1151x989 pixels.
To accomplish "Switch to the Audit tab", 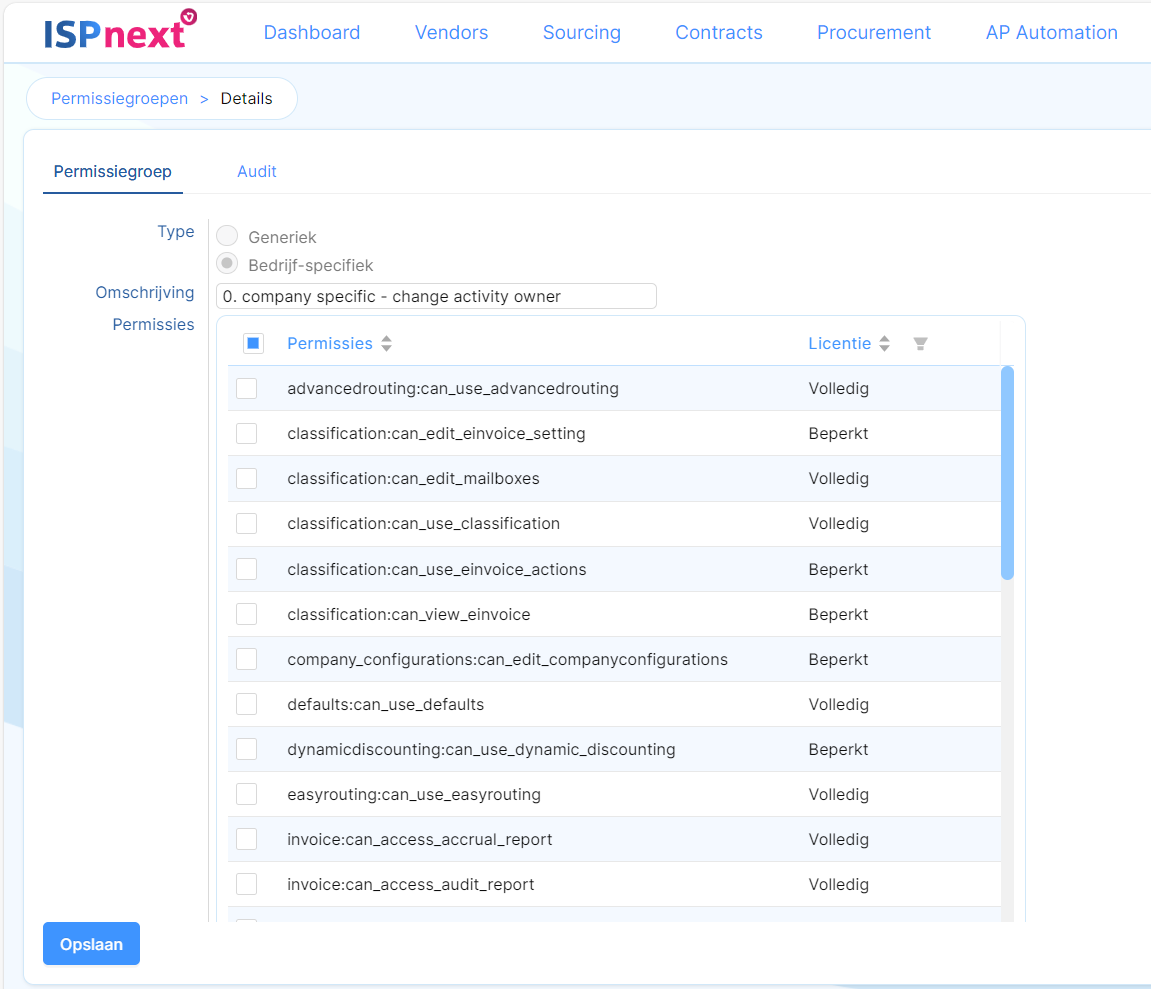I will pos(257,171).
